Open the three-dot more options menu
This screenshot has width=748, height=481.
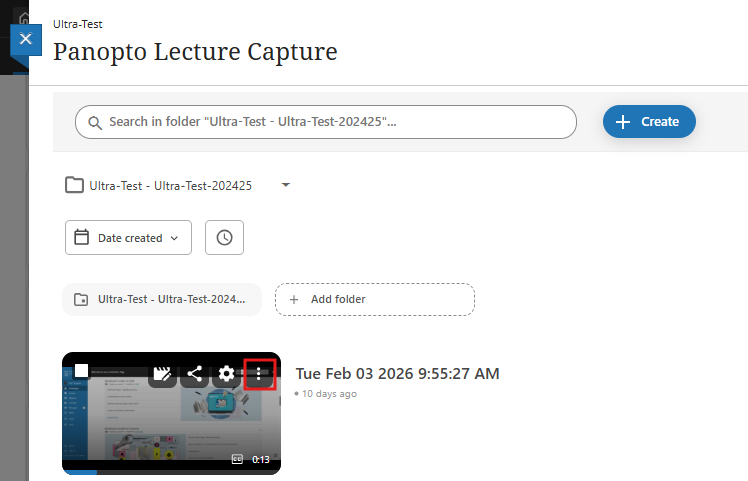click(259, 374)
